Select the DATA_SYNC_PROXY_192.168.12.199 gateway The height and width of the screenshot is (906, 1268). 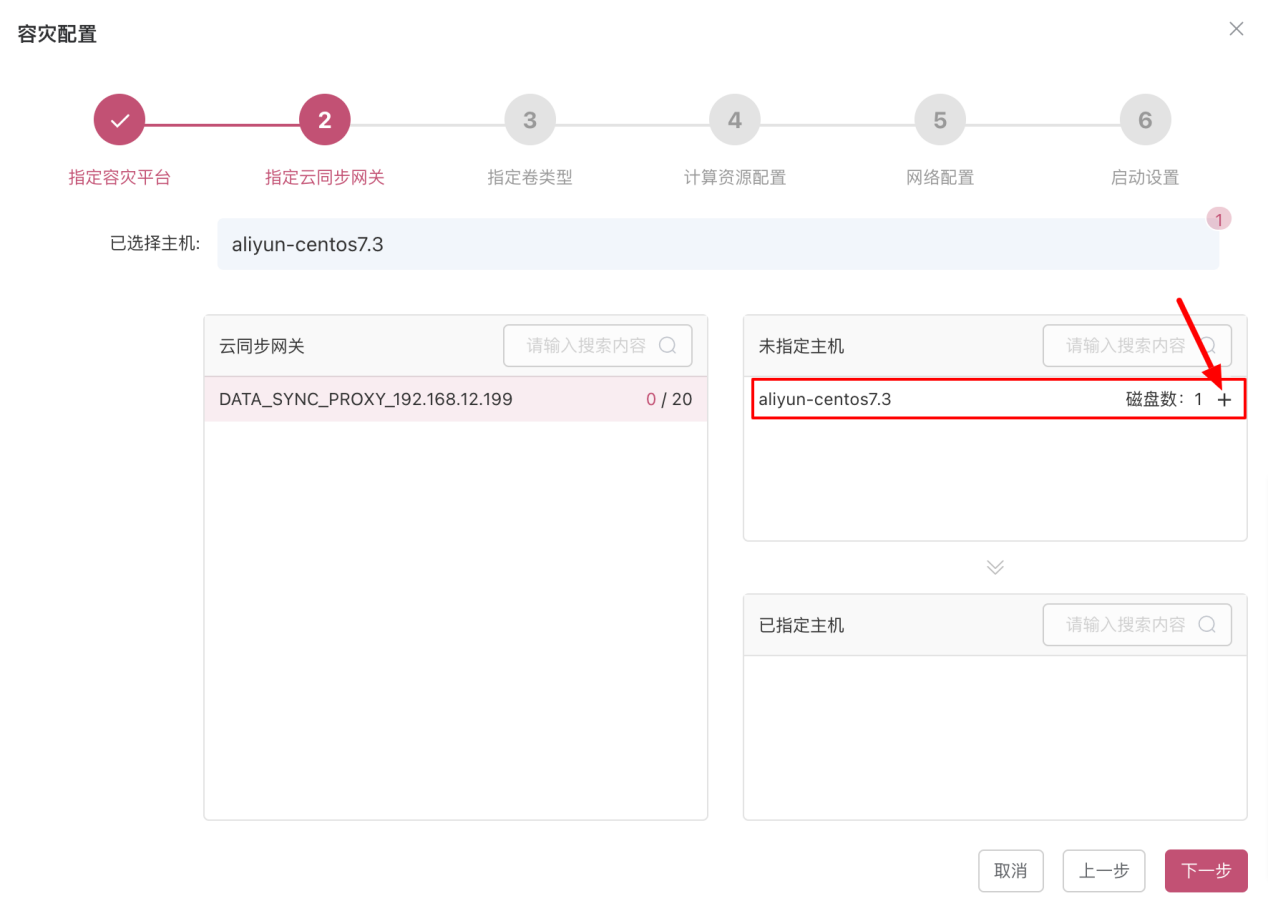(365, 398)
